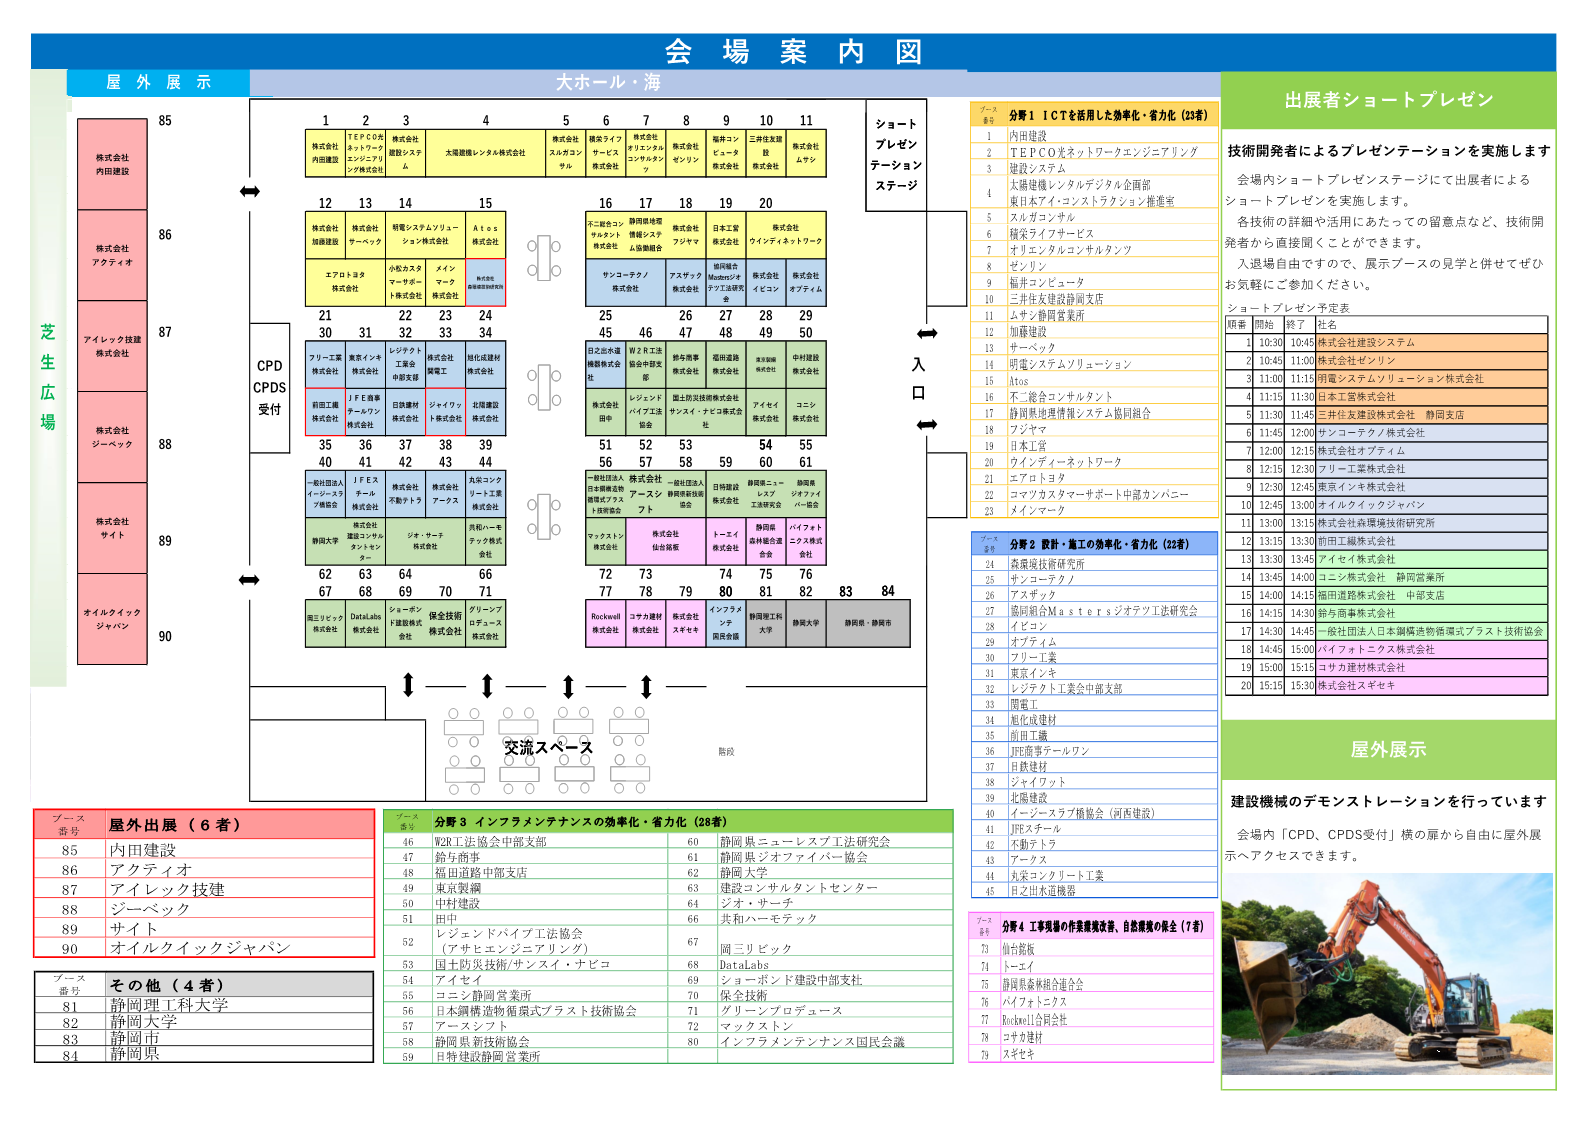Screen dimensions: 1588x1123
Task: Click the 出展者ショートプレゼン green header
Action: click(x=1388, y=100)
